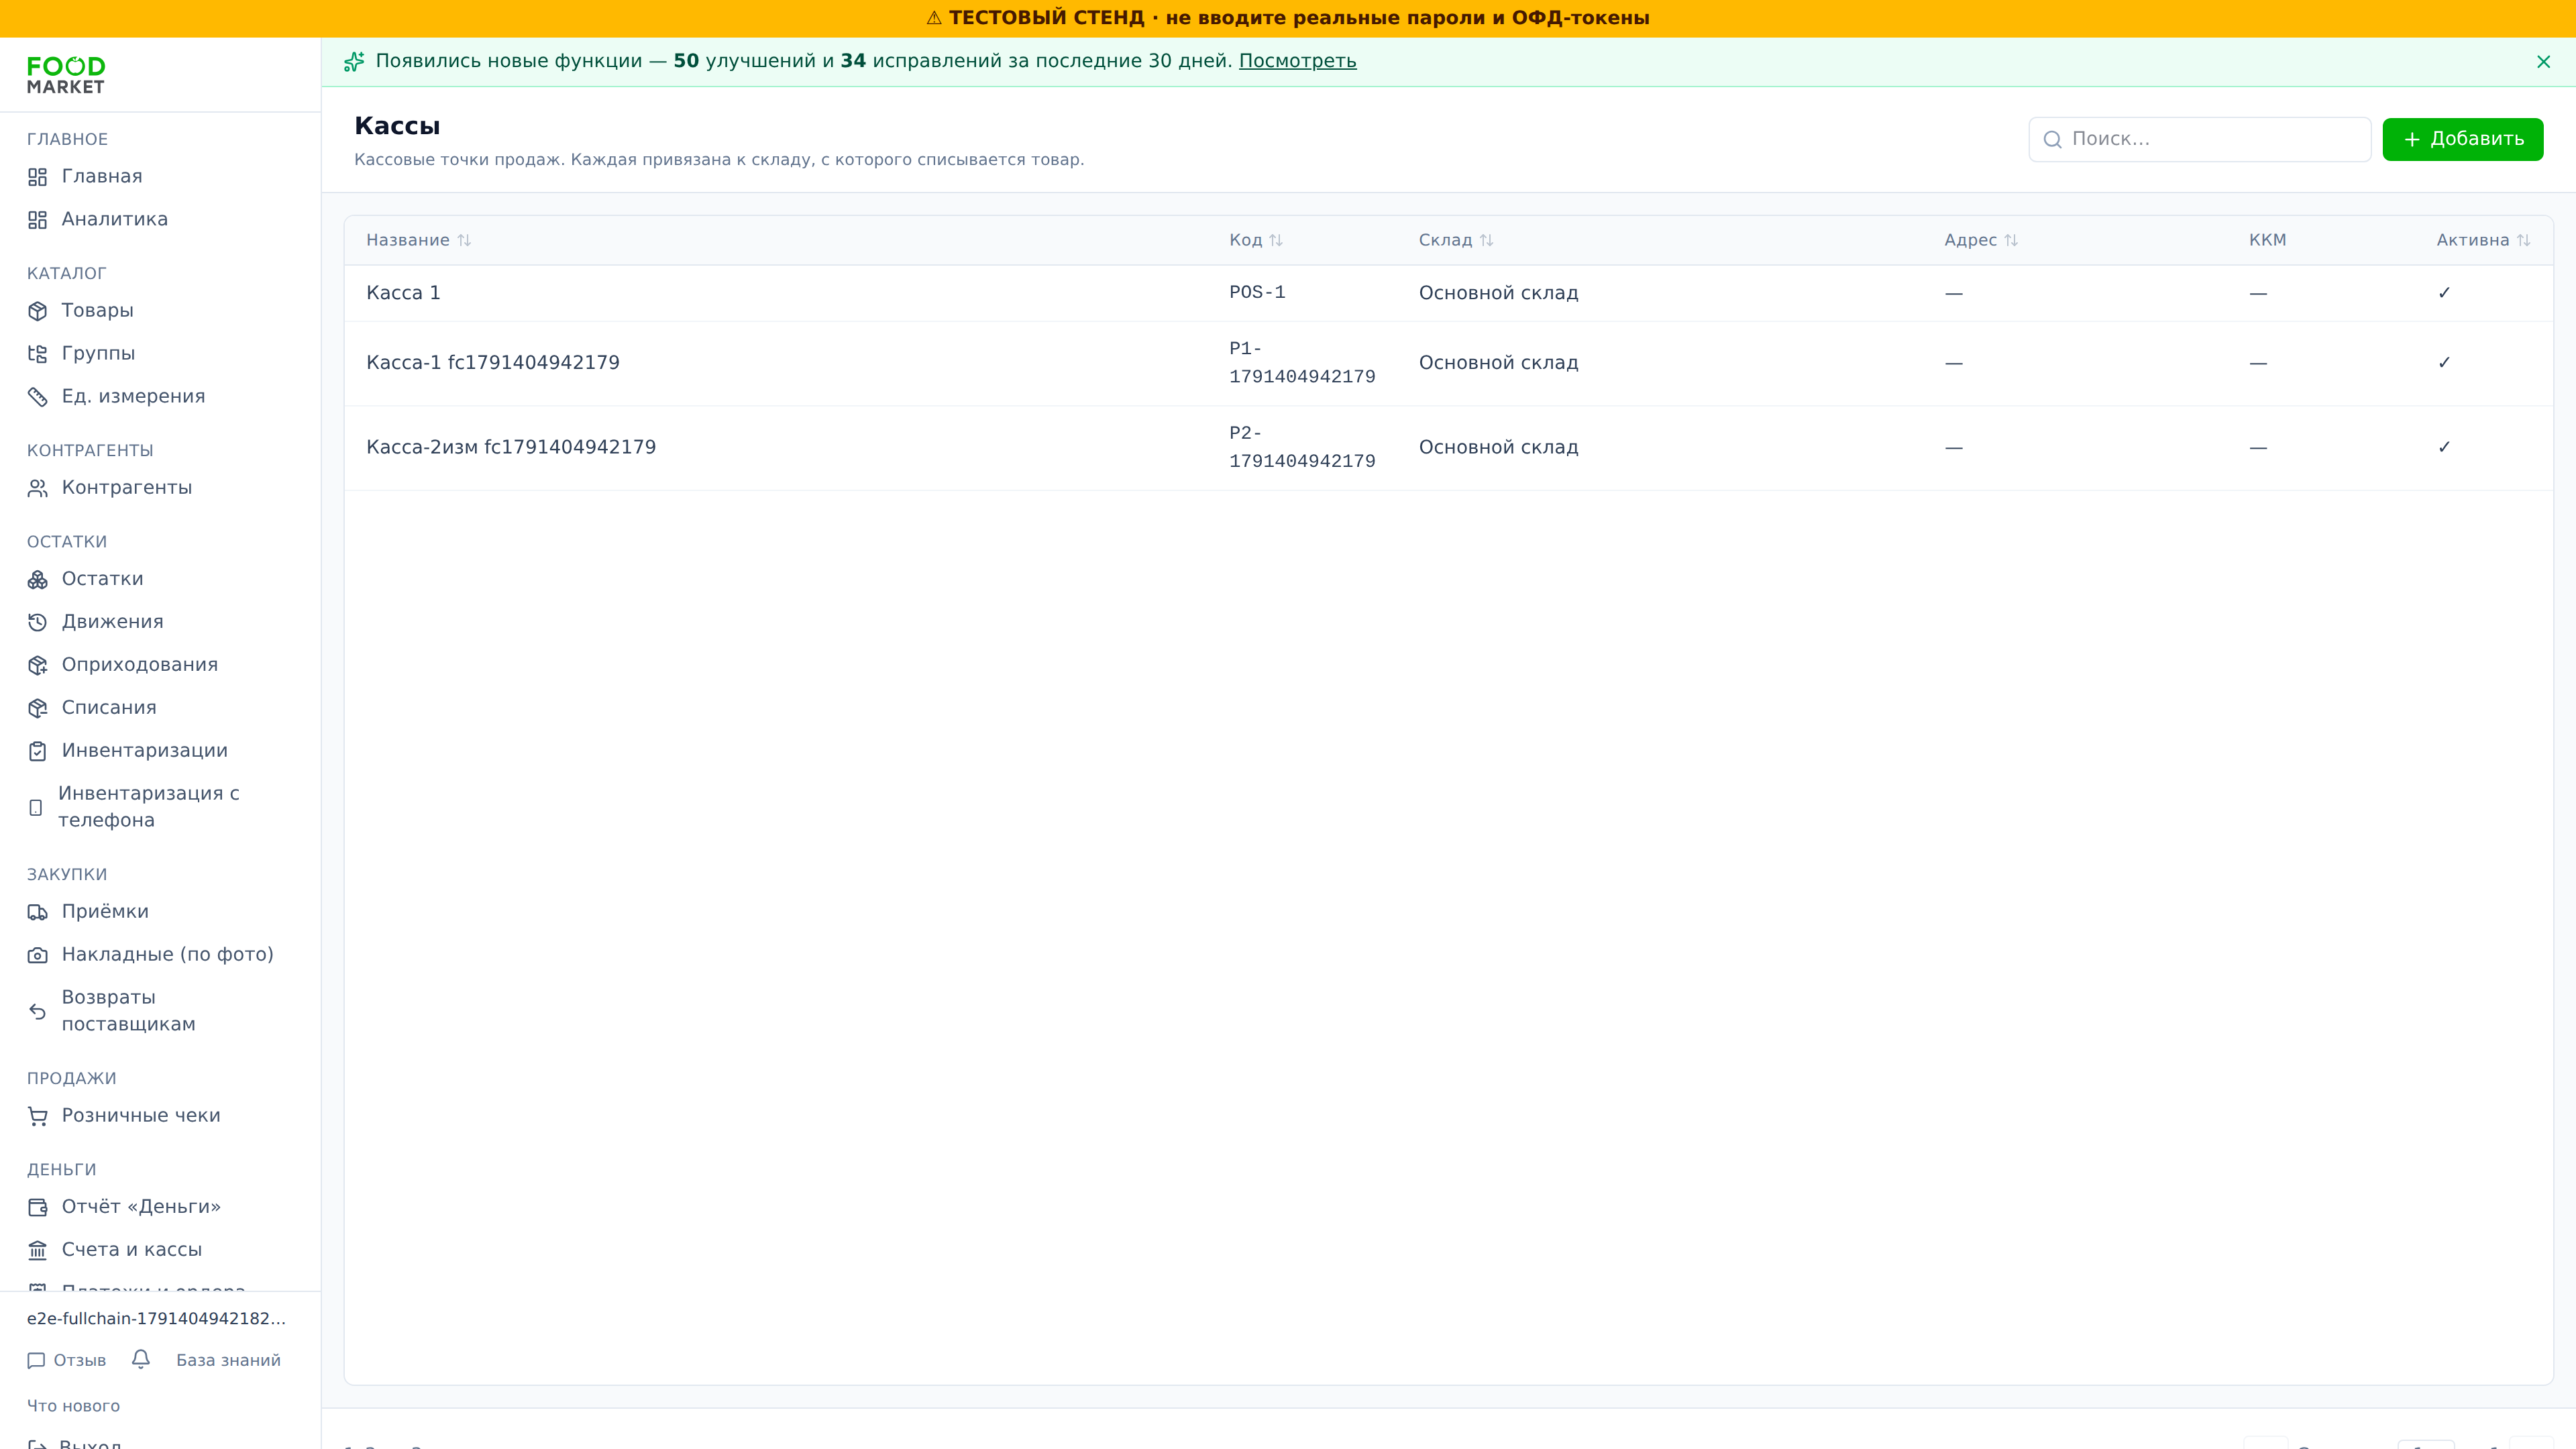This screenshot has width=2576, height=1449.
Task: Sort table by Активна column
Action: (x=2483, y=240)
